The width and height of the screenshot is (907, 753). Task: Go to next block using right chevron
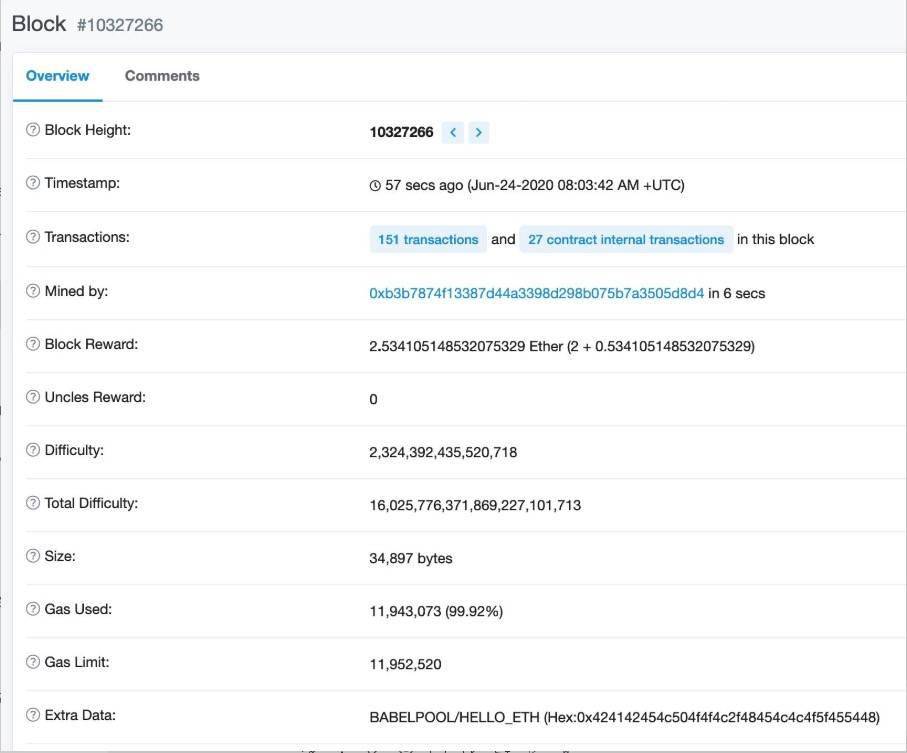pos(479,132)
